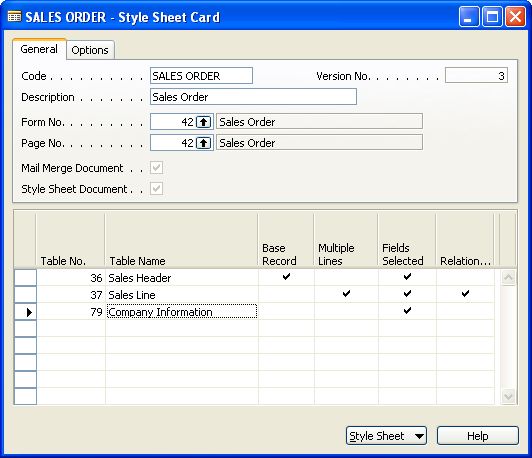Minimize the Style Sheet Card window
Image resolution: width=532 pixels, height=458 pixels.
(469, 16)
